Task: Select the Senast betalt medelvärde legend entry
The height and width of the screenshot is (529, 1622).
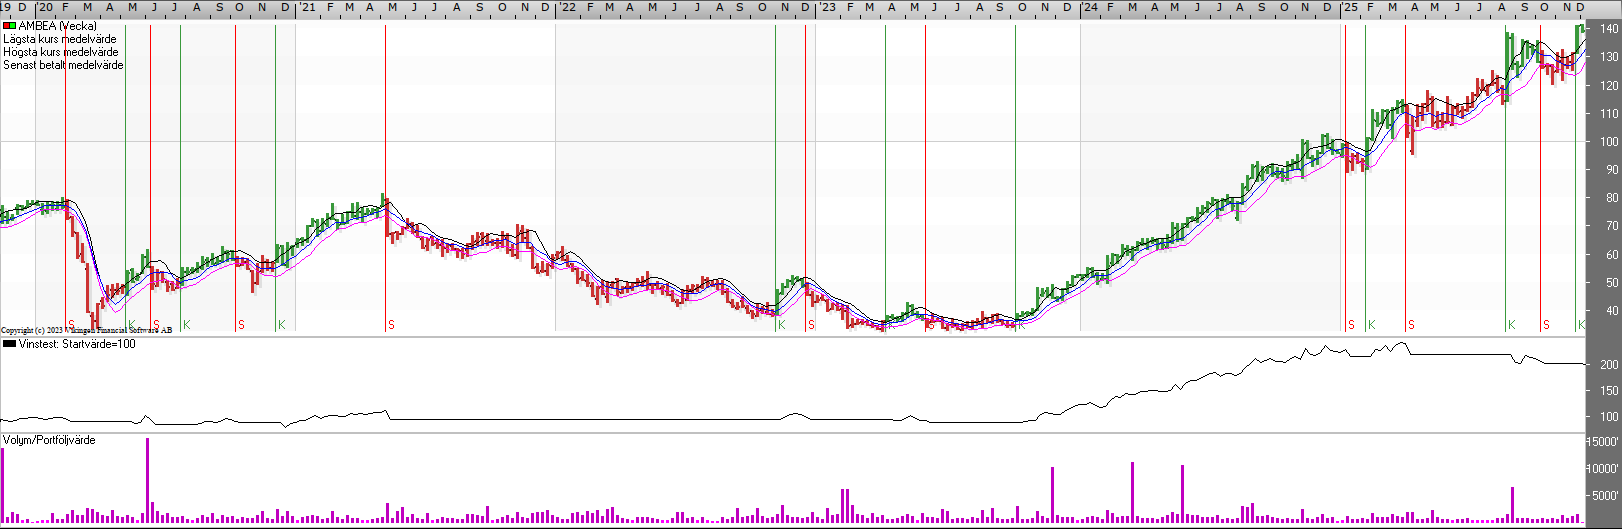Action: (x=64, y=65)
